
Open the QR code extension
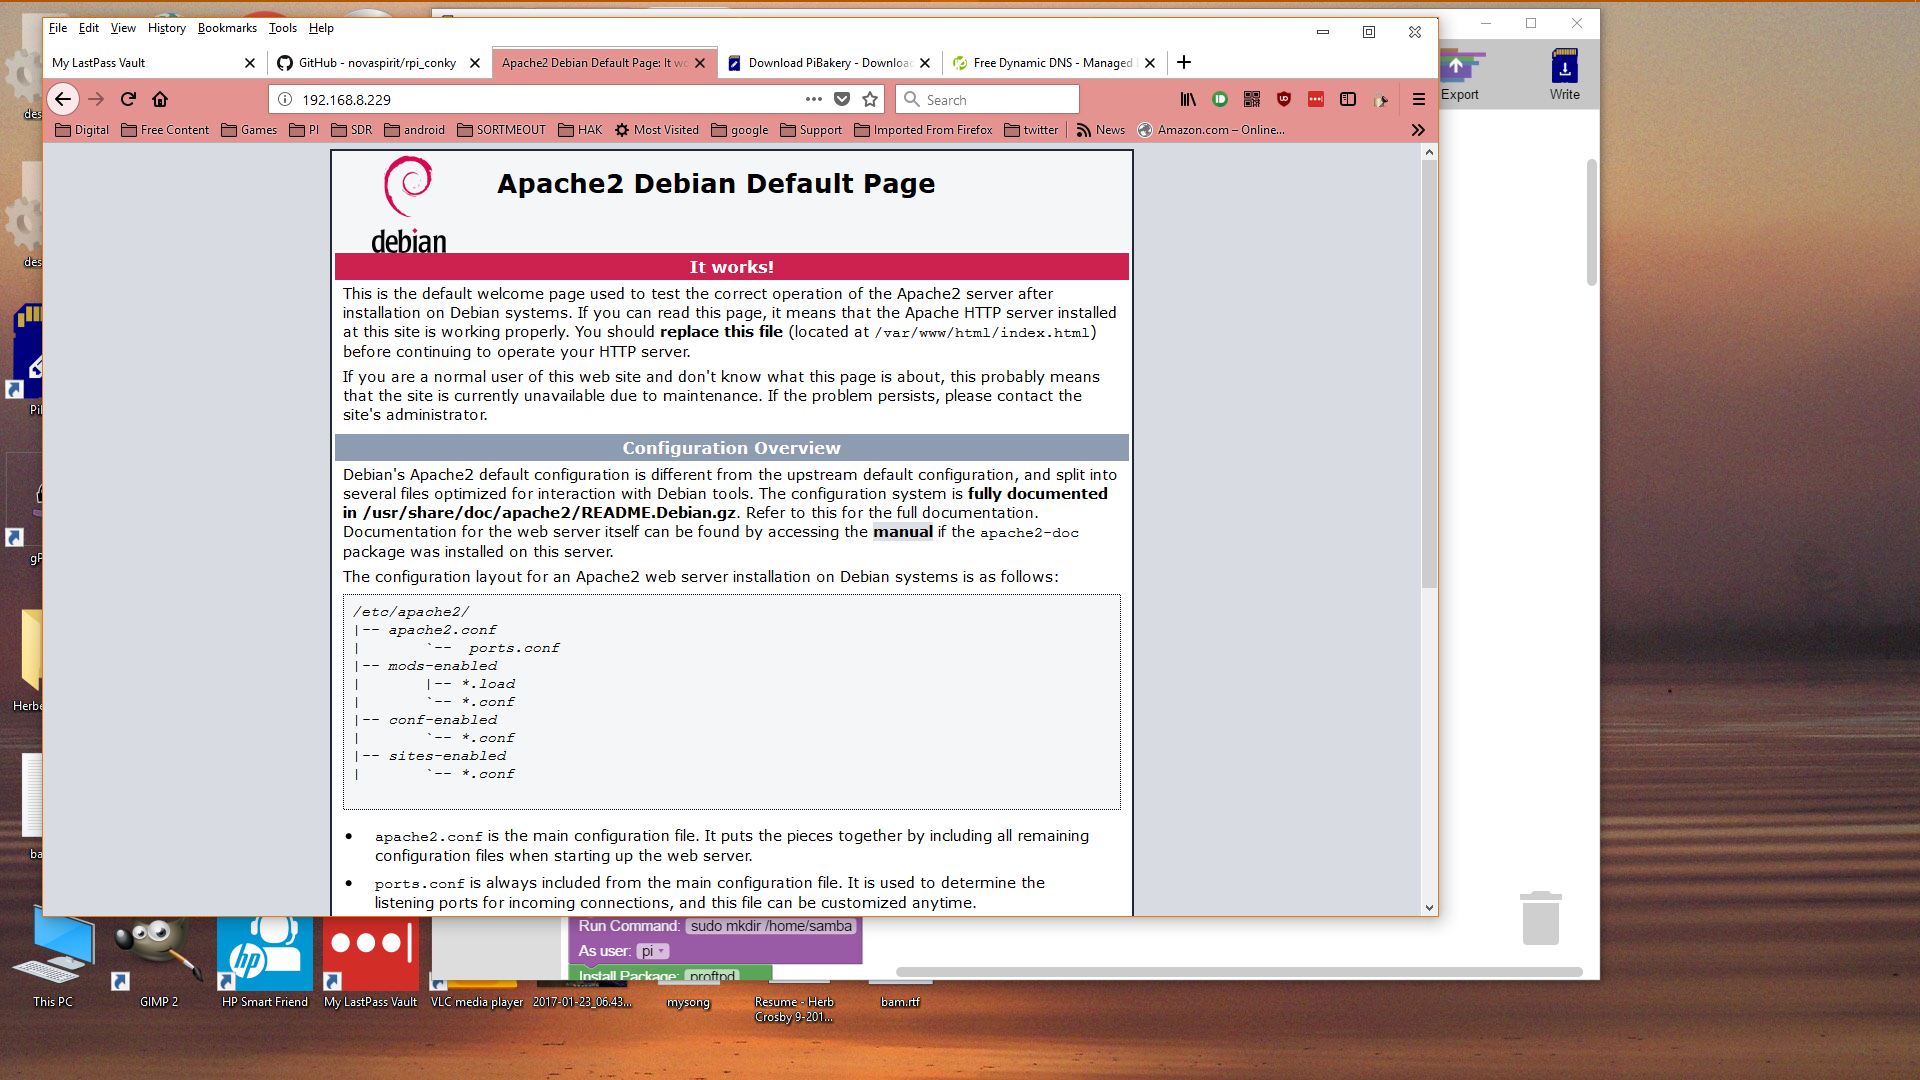pos(1252,99)
